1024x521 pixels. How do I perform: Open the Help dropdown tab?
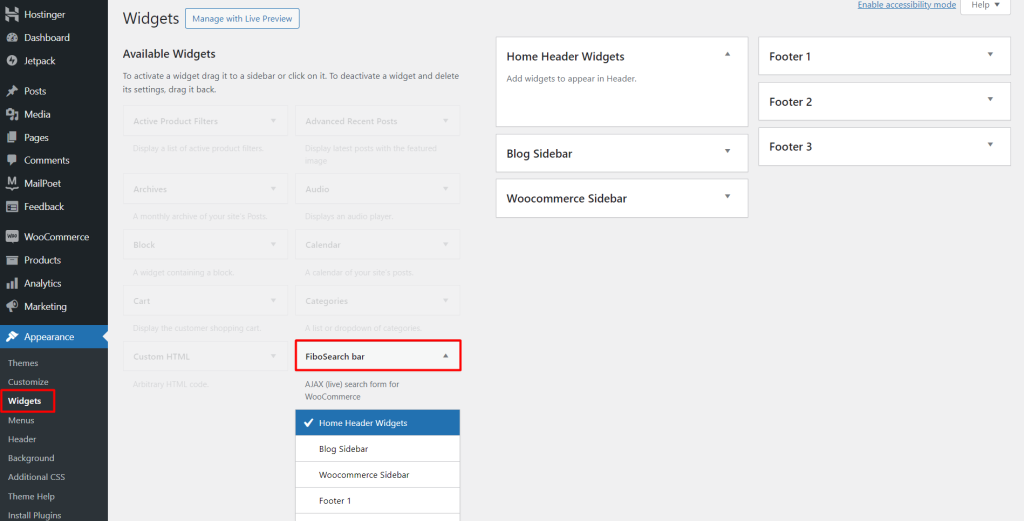[985, 6]
